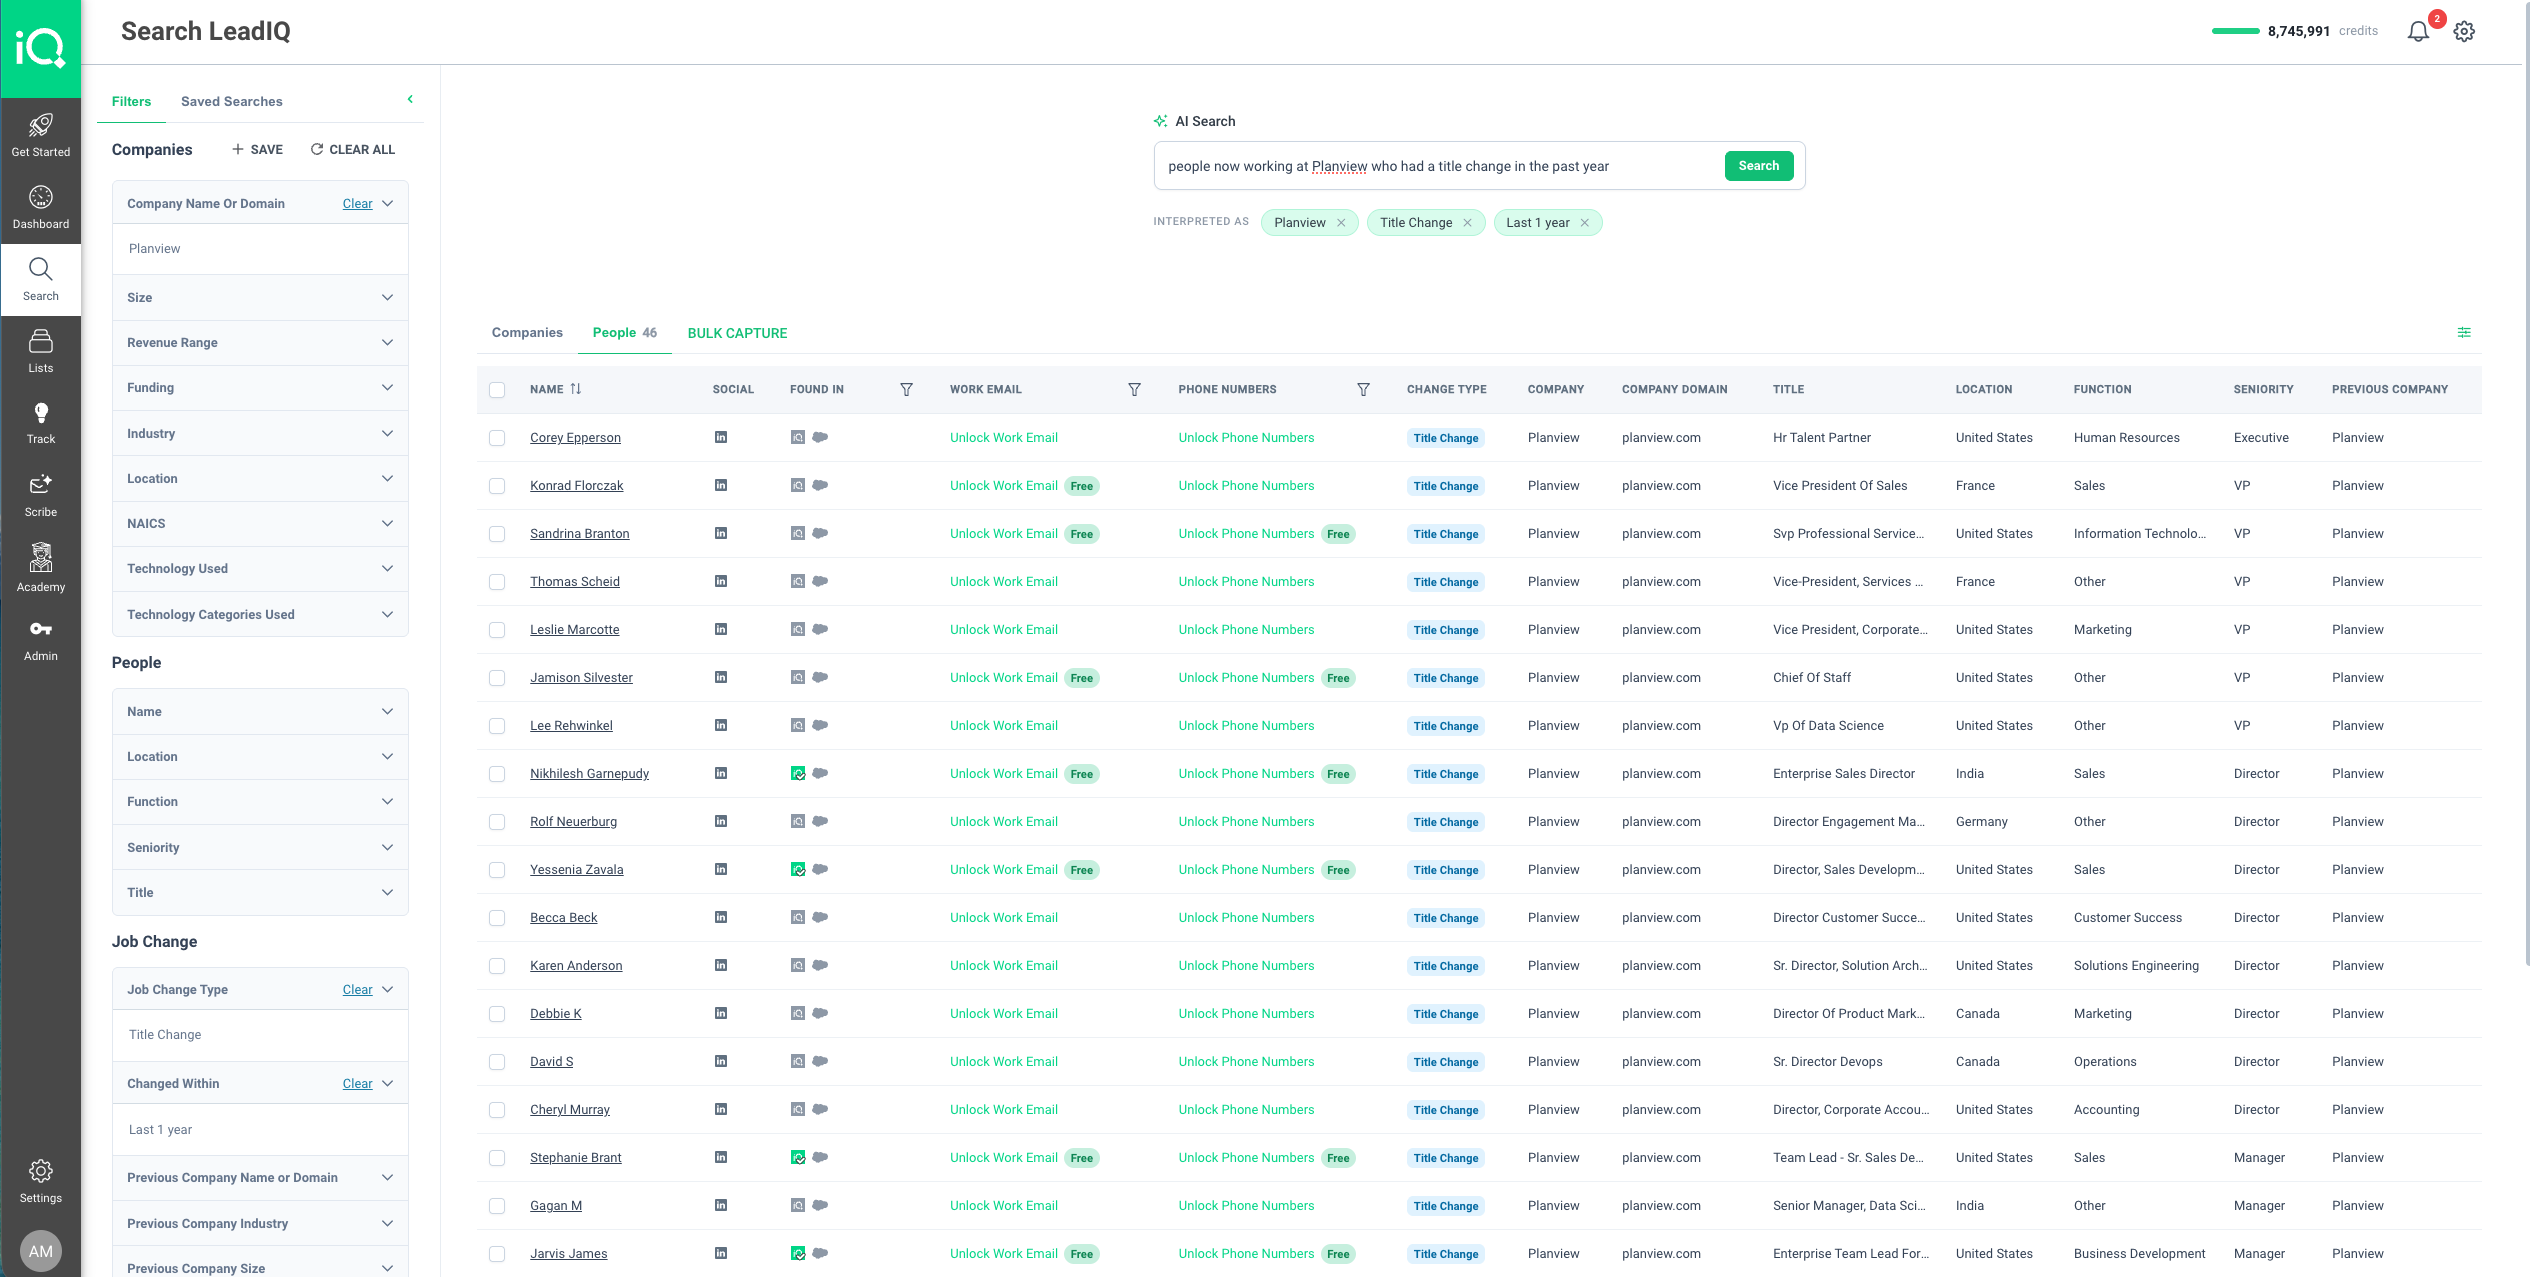Go to Search in the sidebar
The height and width of the screenshot is (1277, 2530).
pyautogui.click(x=40, y=279)
